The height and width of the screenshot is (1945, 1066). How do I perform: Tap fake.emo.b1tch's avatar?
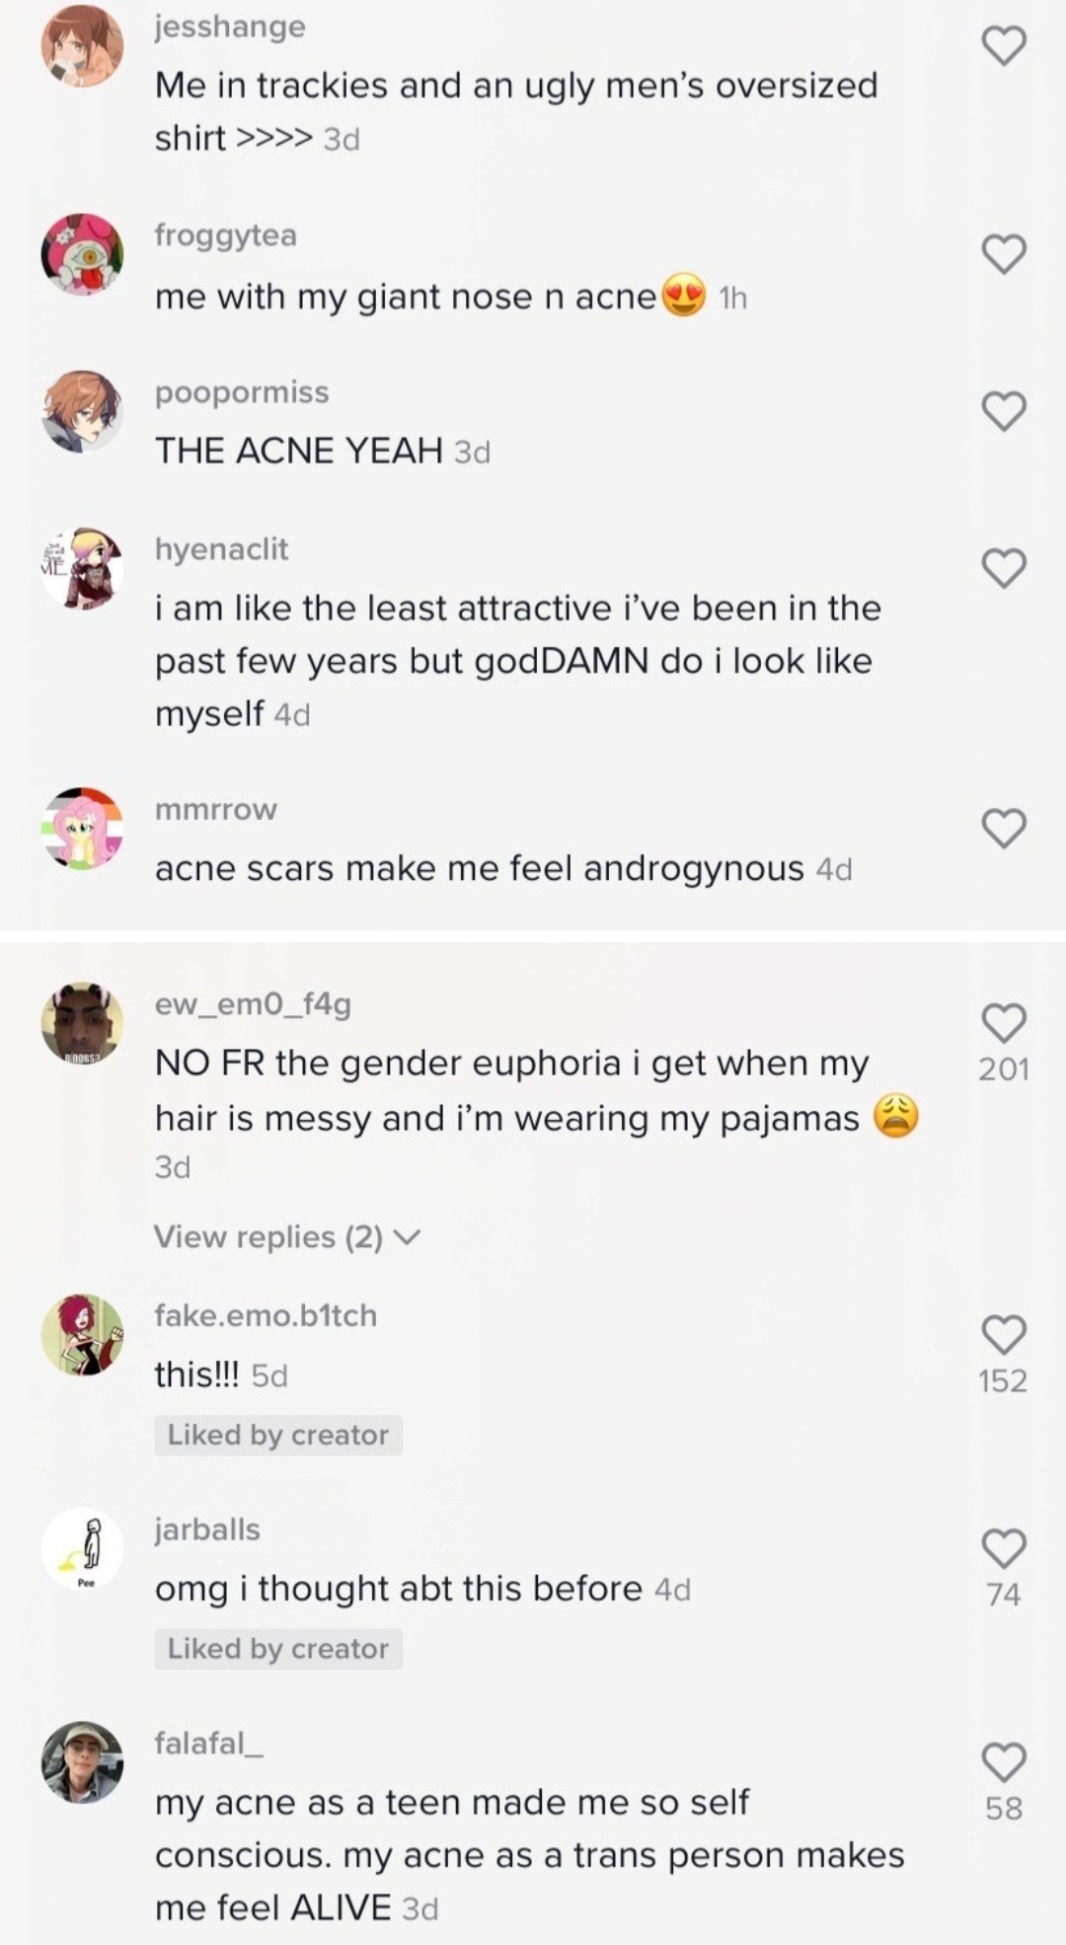click(82, 1334)
